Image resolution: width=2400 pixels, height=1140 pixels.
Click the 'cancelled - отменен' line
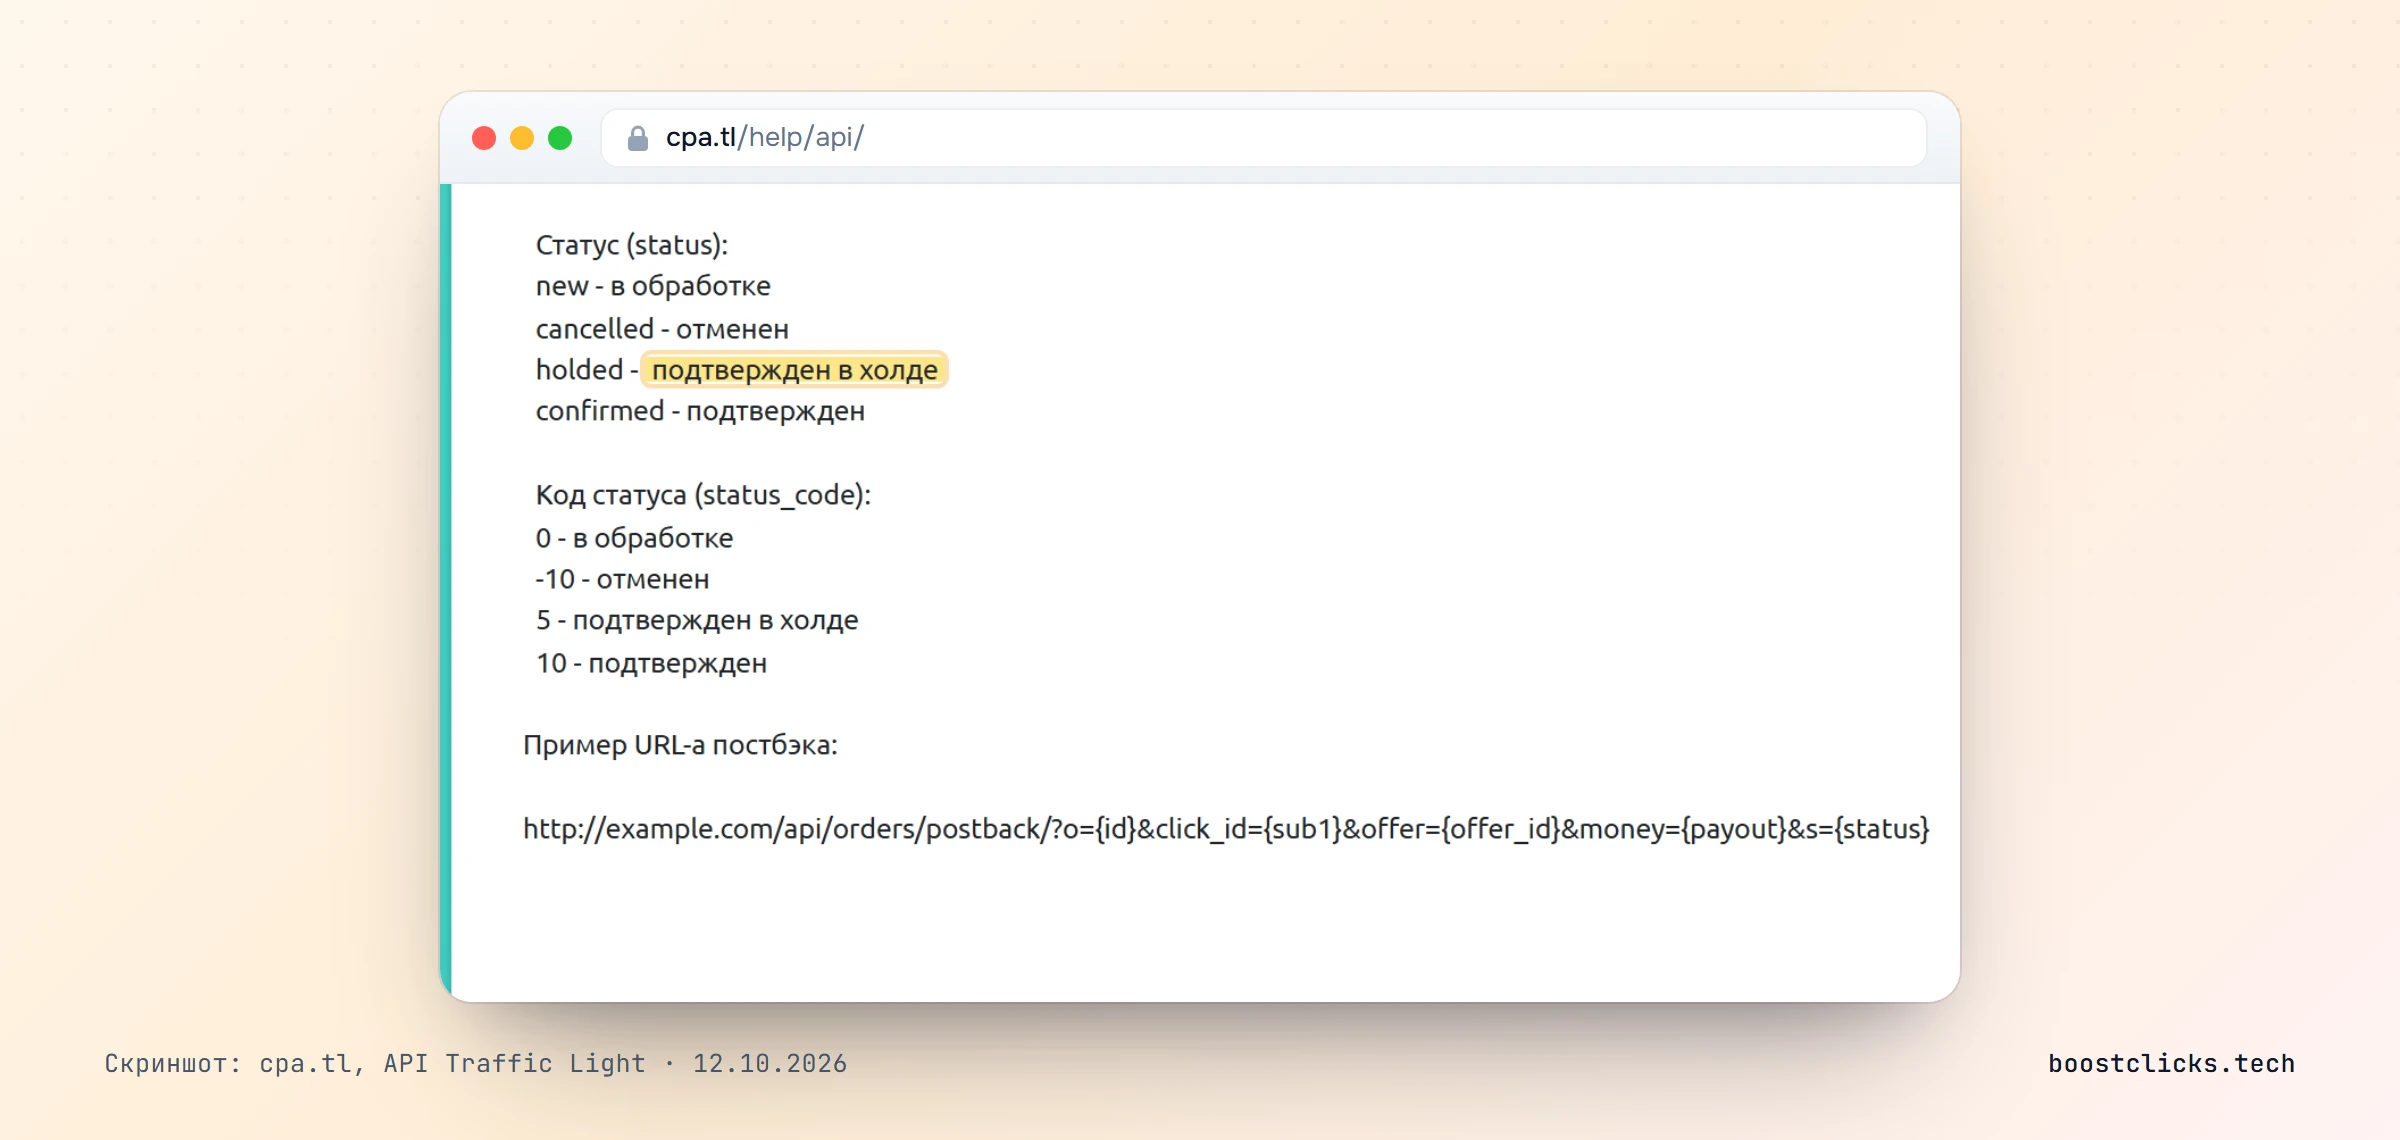pyautogui.click(x=662, y=328)
